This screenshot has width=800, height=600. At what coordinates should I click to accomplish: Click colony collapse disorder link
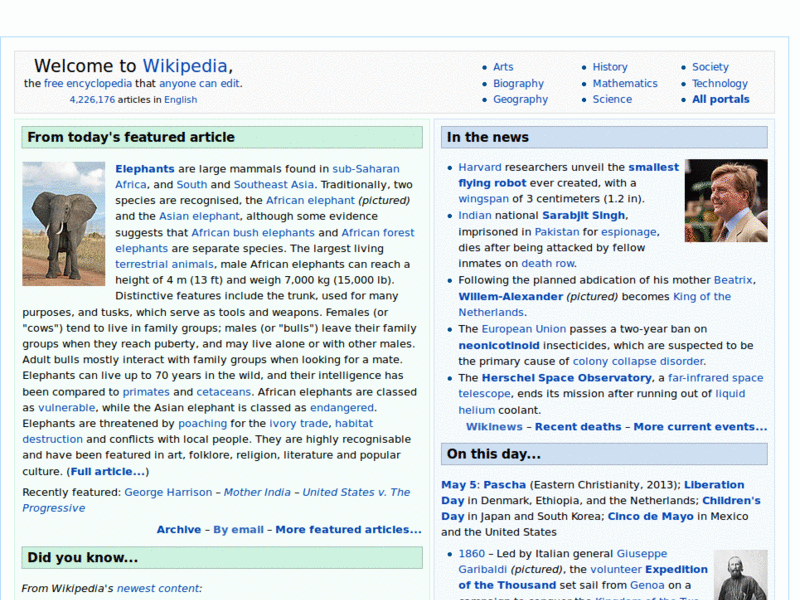pyautogui.click(x=638, y=361)
